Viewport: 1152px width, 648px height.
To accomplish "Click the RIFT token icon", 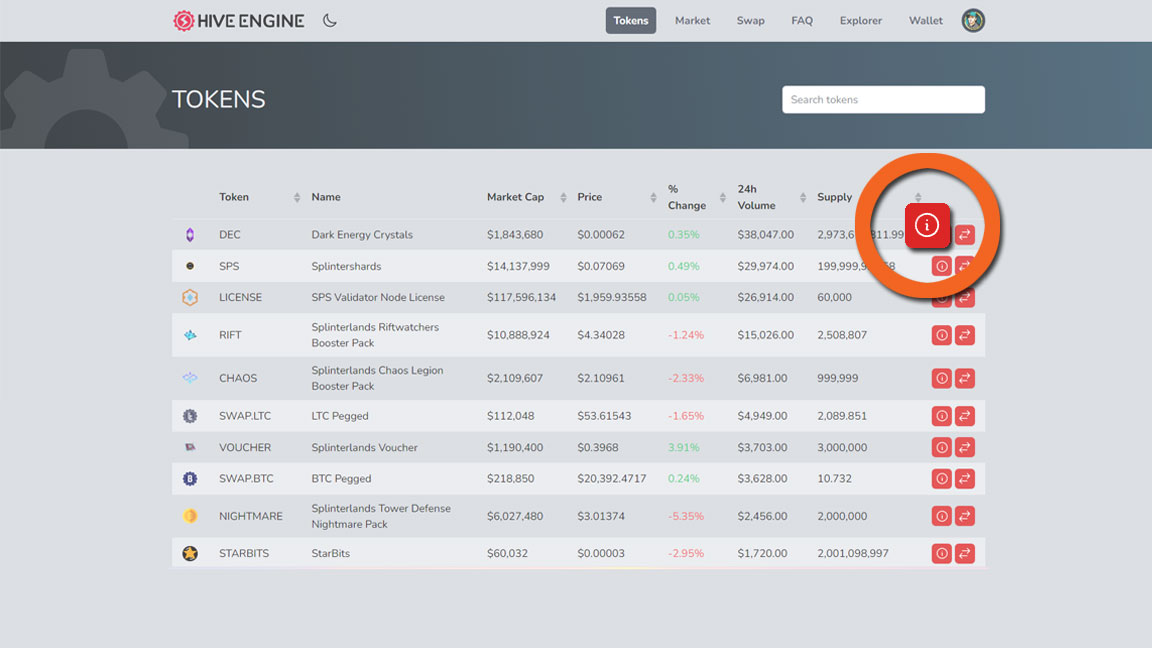I will (190, 335).
